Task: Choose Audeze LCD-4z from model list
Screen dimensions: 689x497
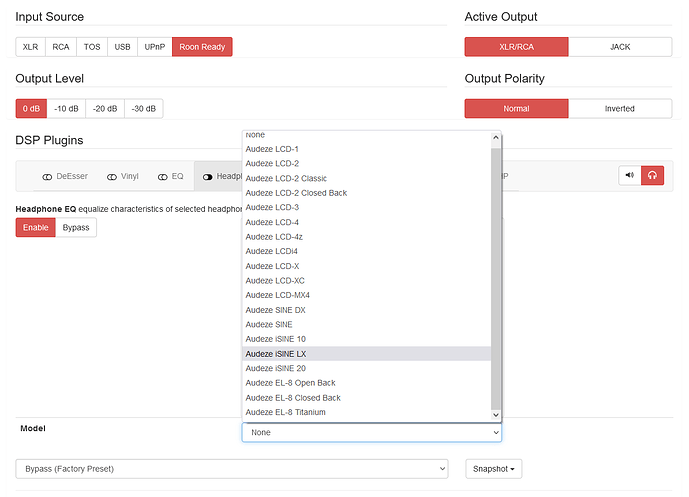Action: click(366, 237)
